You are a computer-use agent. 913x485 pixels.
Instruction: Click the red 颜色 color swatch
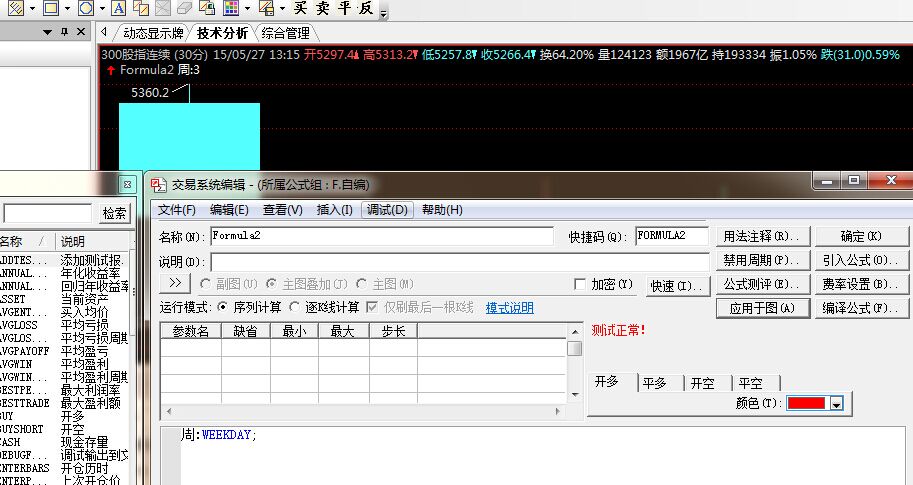[x=807, y=403]
